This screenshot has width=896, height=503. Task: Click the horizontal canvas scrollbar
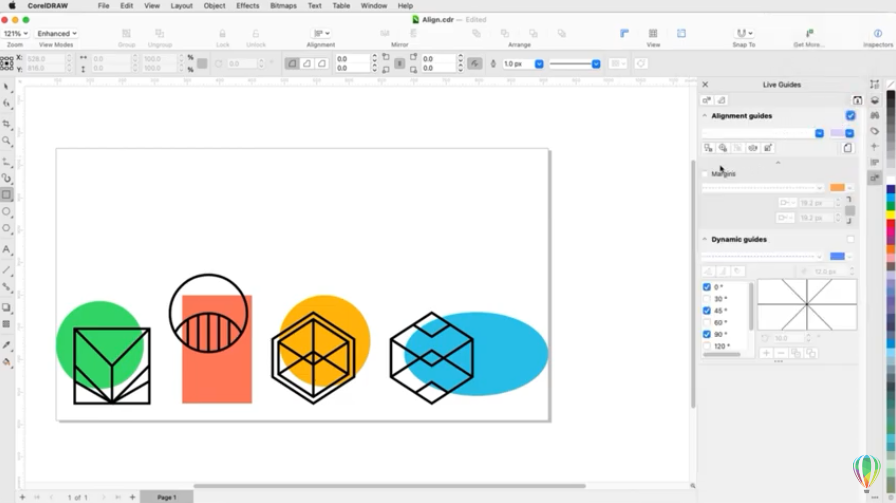[x=390, y=486]
